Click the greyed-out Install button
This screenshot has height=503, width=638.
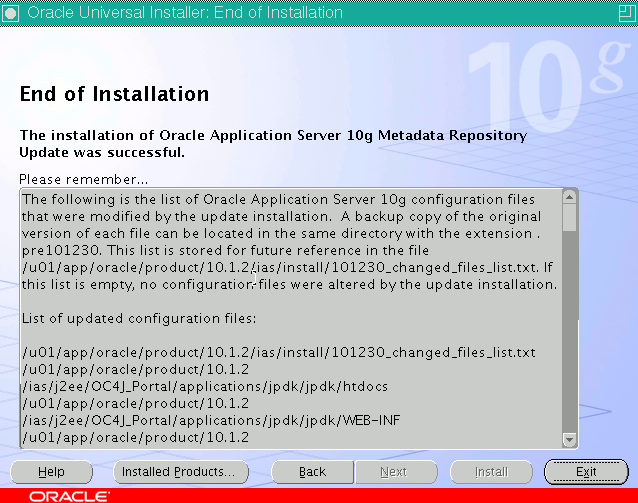(x=492, y=472)
